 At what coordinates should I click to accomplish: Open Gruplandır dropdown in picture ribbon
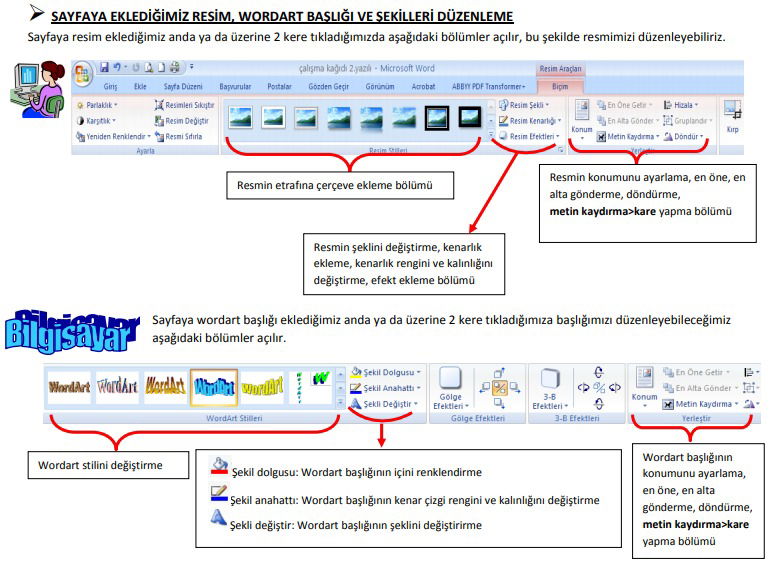click(688, 121)
